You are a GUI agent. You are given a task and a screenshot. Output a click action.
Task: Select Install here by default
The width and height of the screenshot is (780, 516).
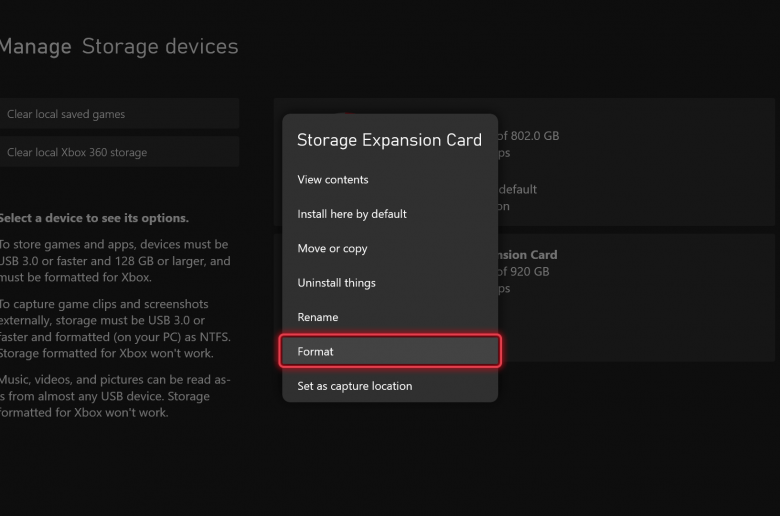[x=390, y=214]
